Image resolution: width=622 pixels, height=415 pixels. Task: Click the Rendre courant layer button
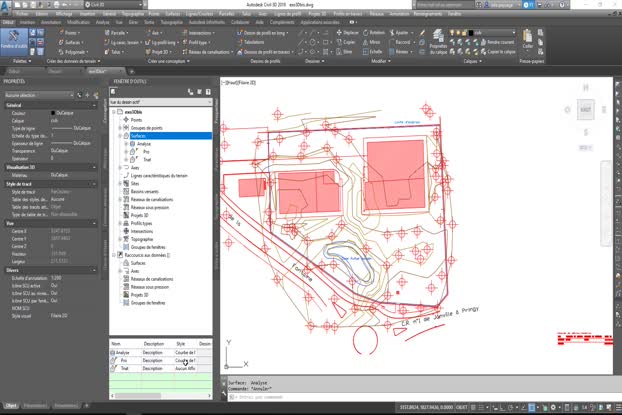[497, 42]
